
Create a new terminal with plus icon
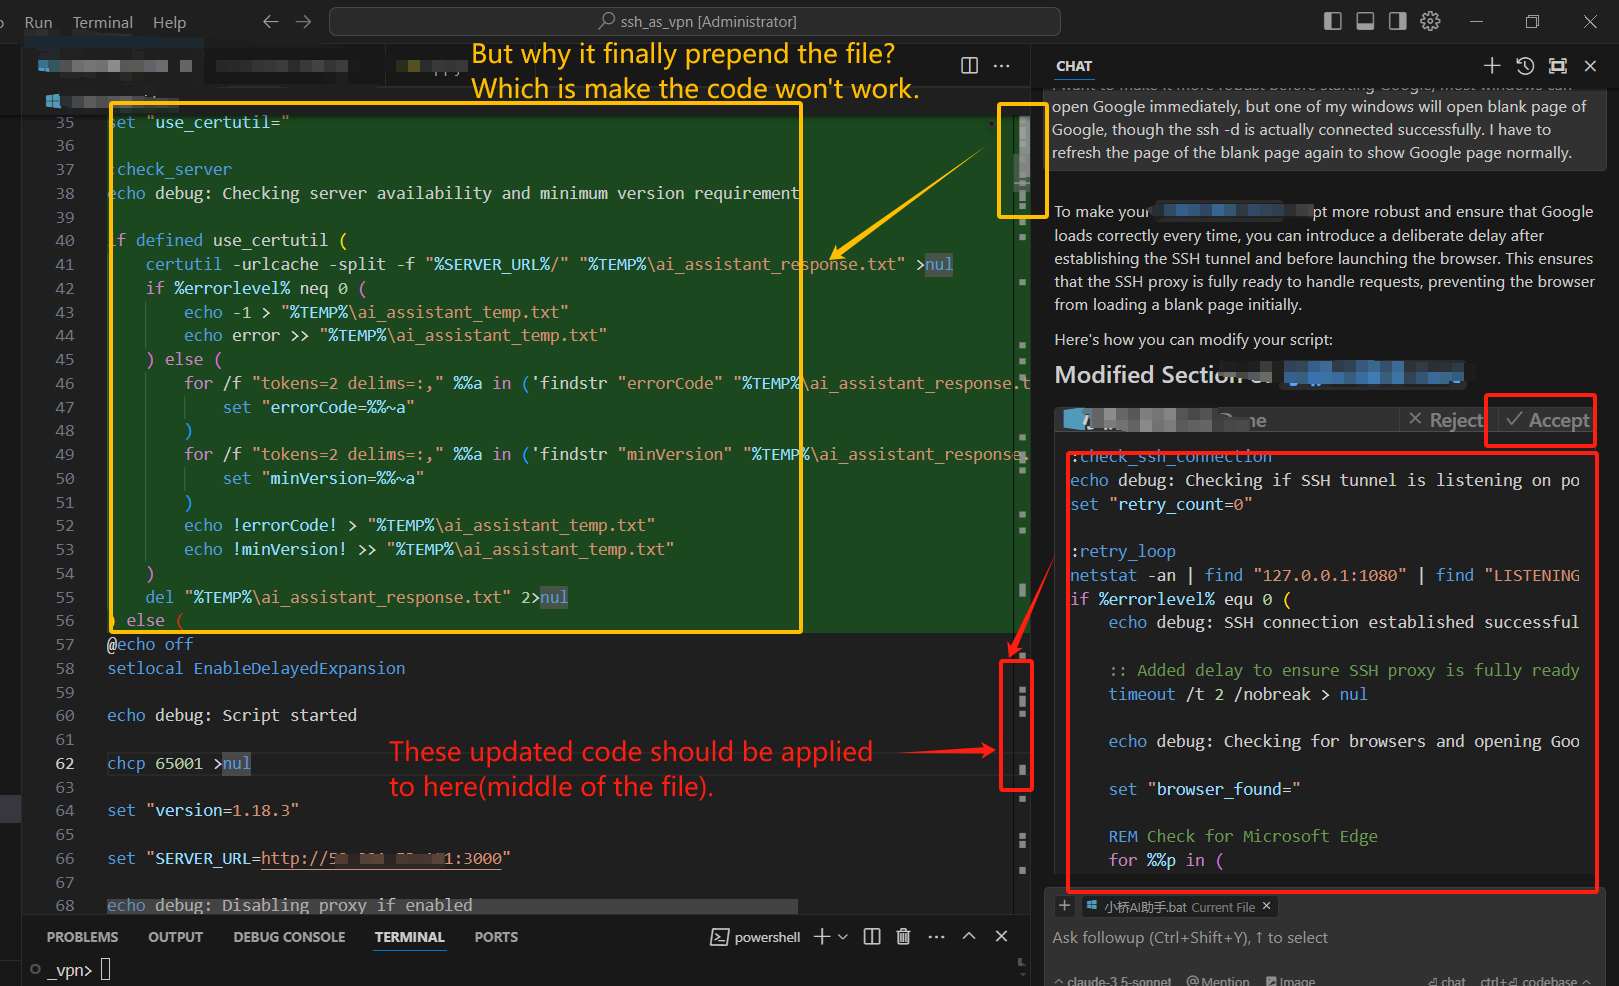[x=822, y=936]
